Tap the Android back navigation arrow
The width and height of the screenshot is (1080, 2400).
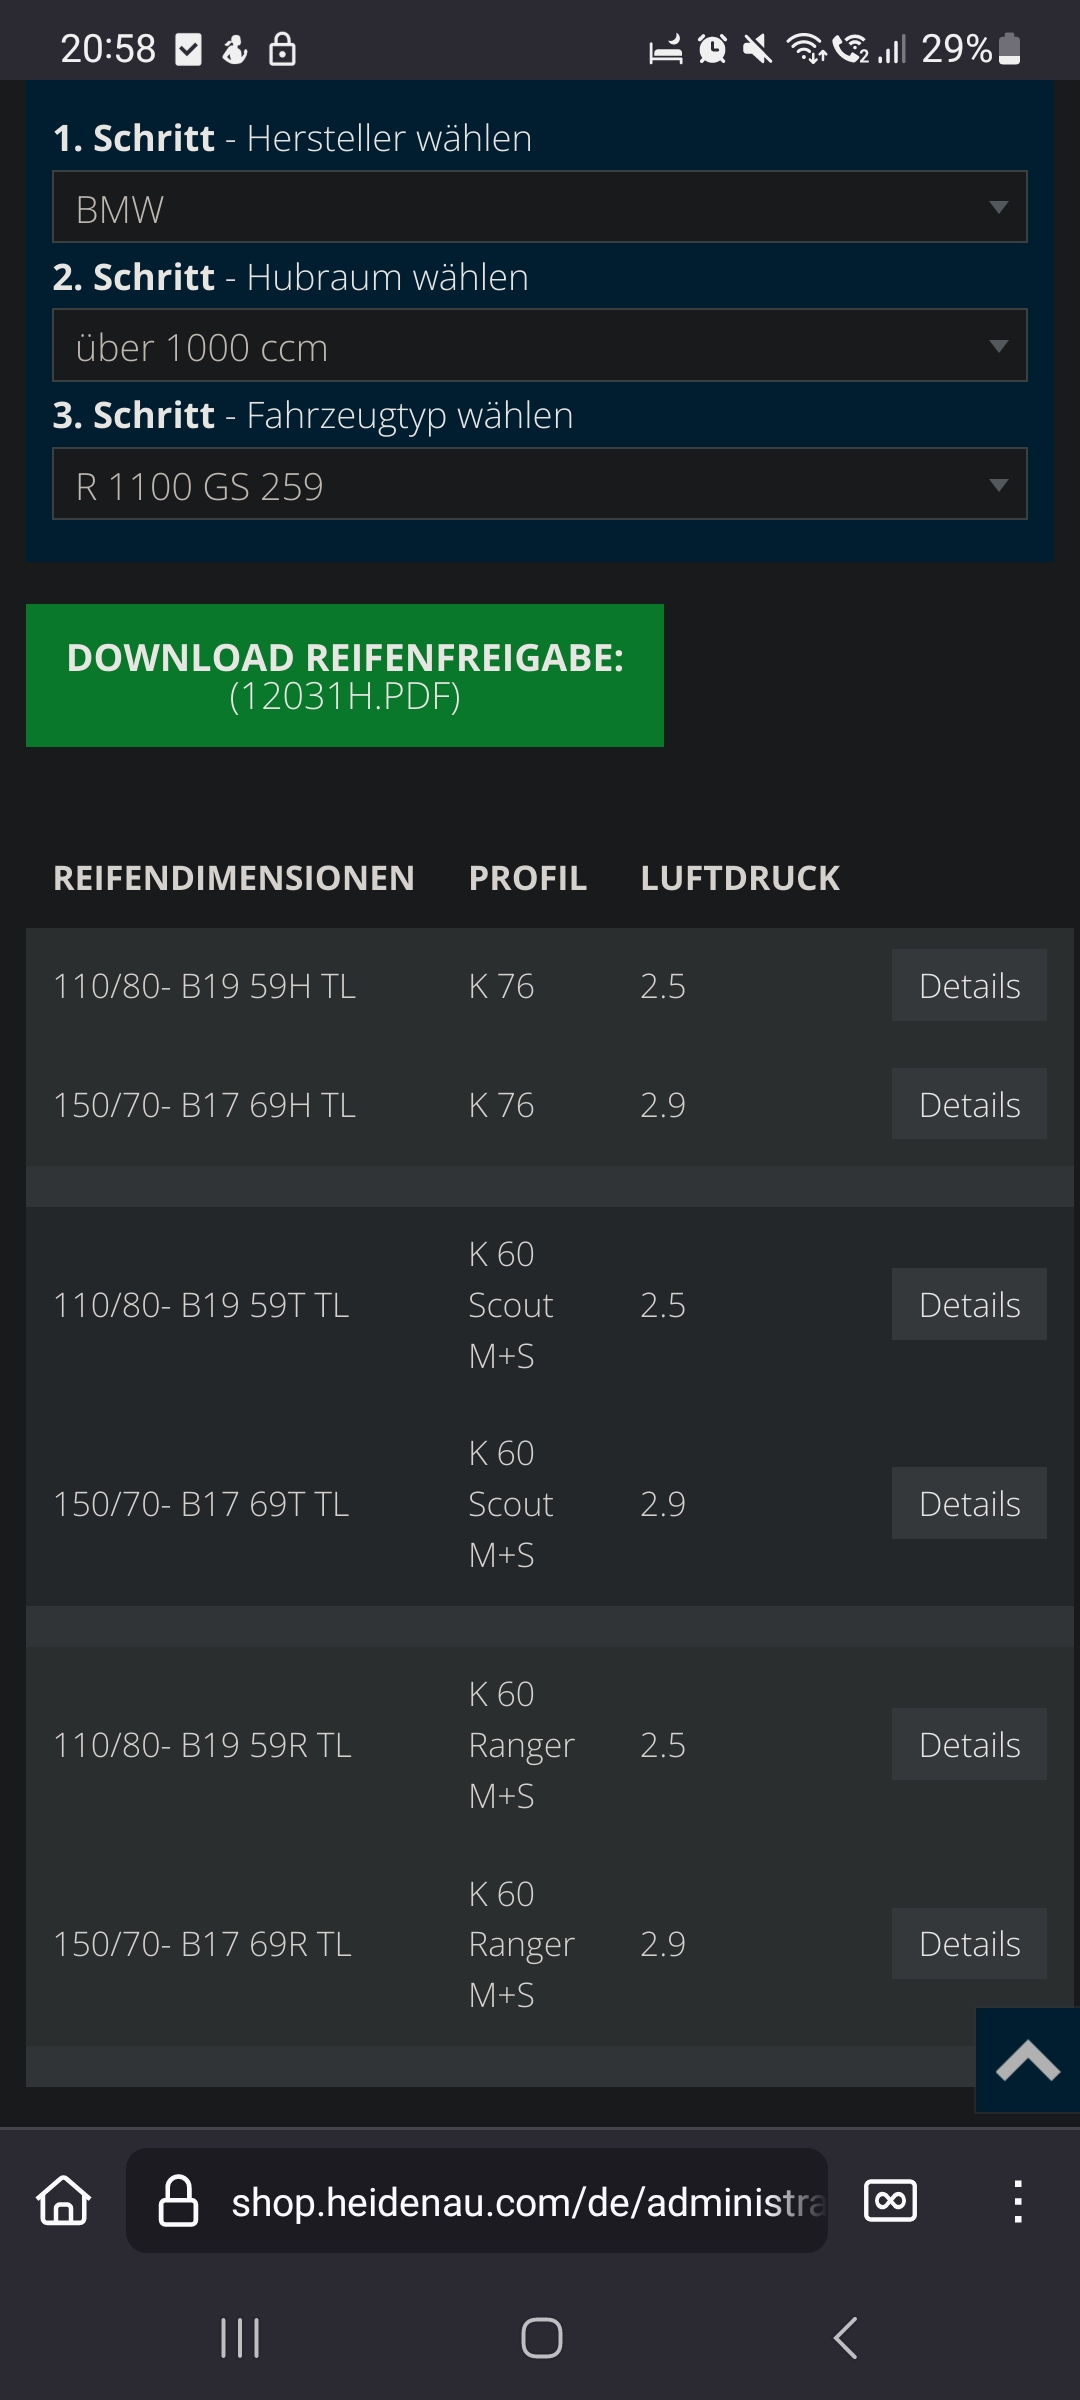[x=846, y=2338]
